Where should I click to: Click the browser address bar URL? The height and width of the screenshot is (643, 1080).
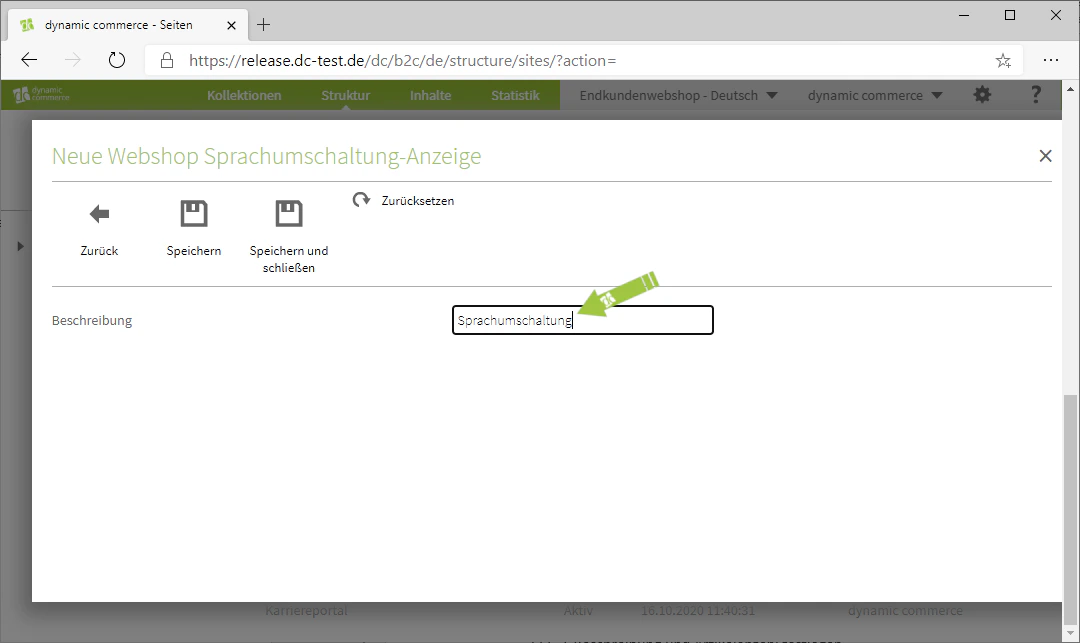(x=402, y=61)
